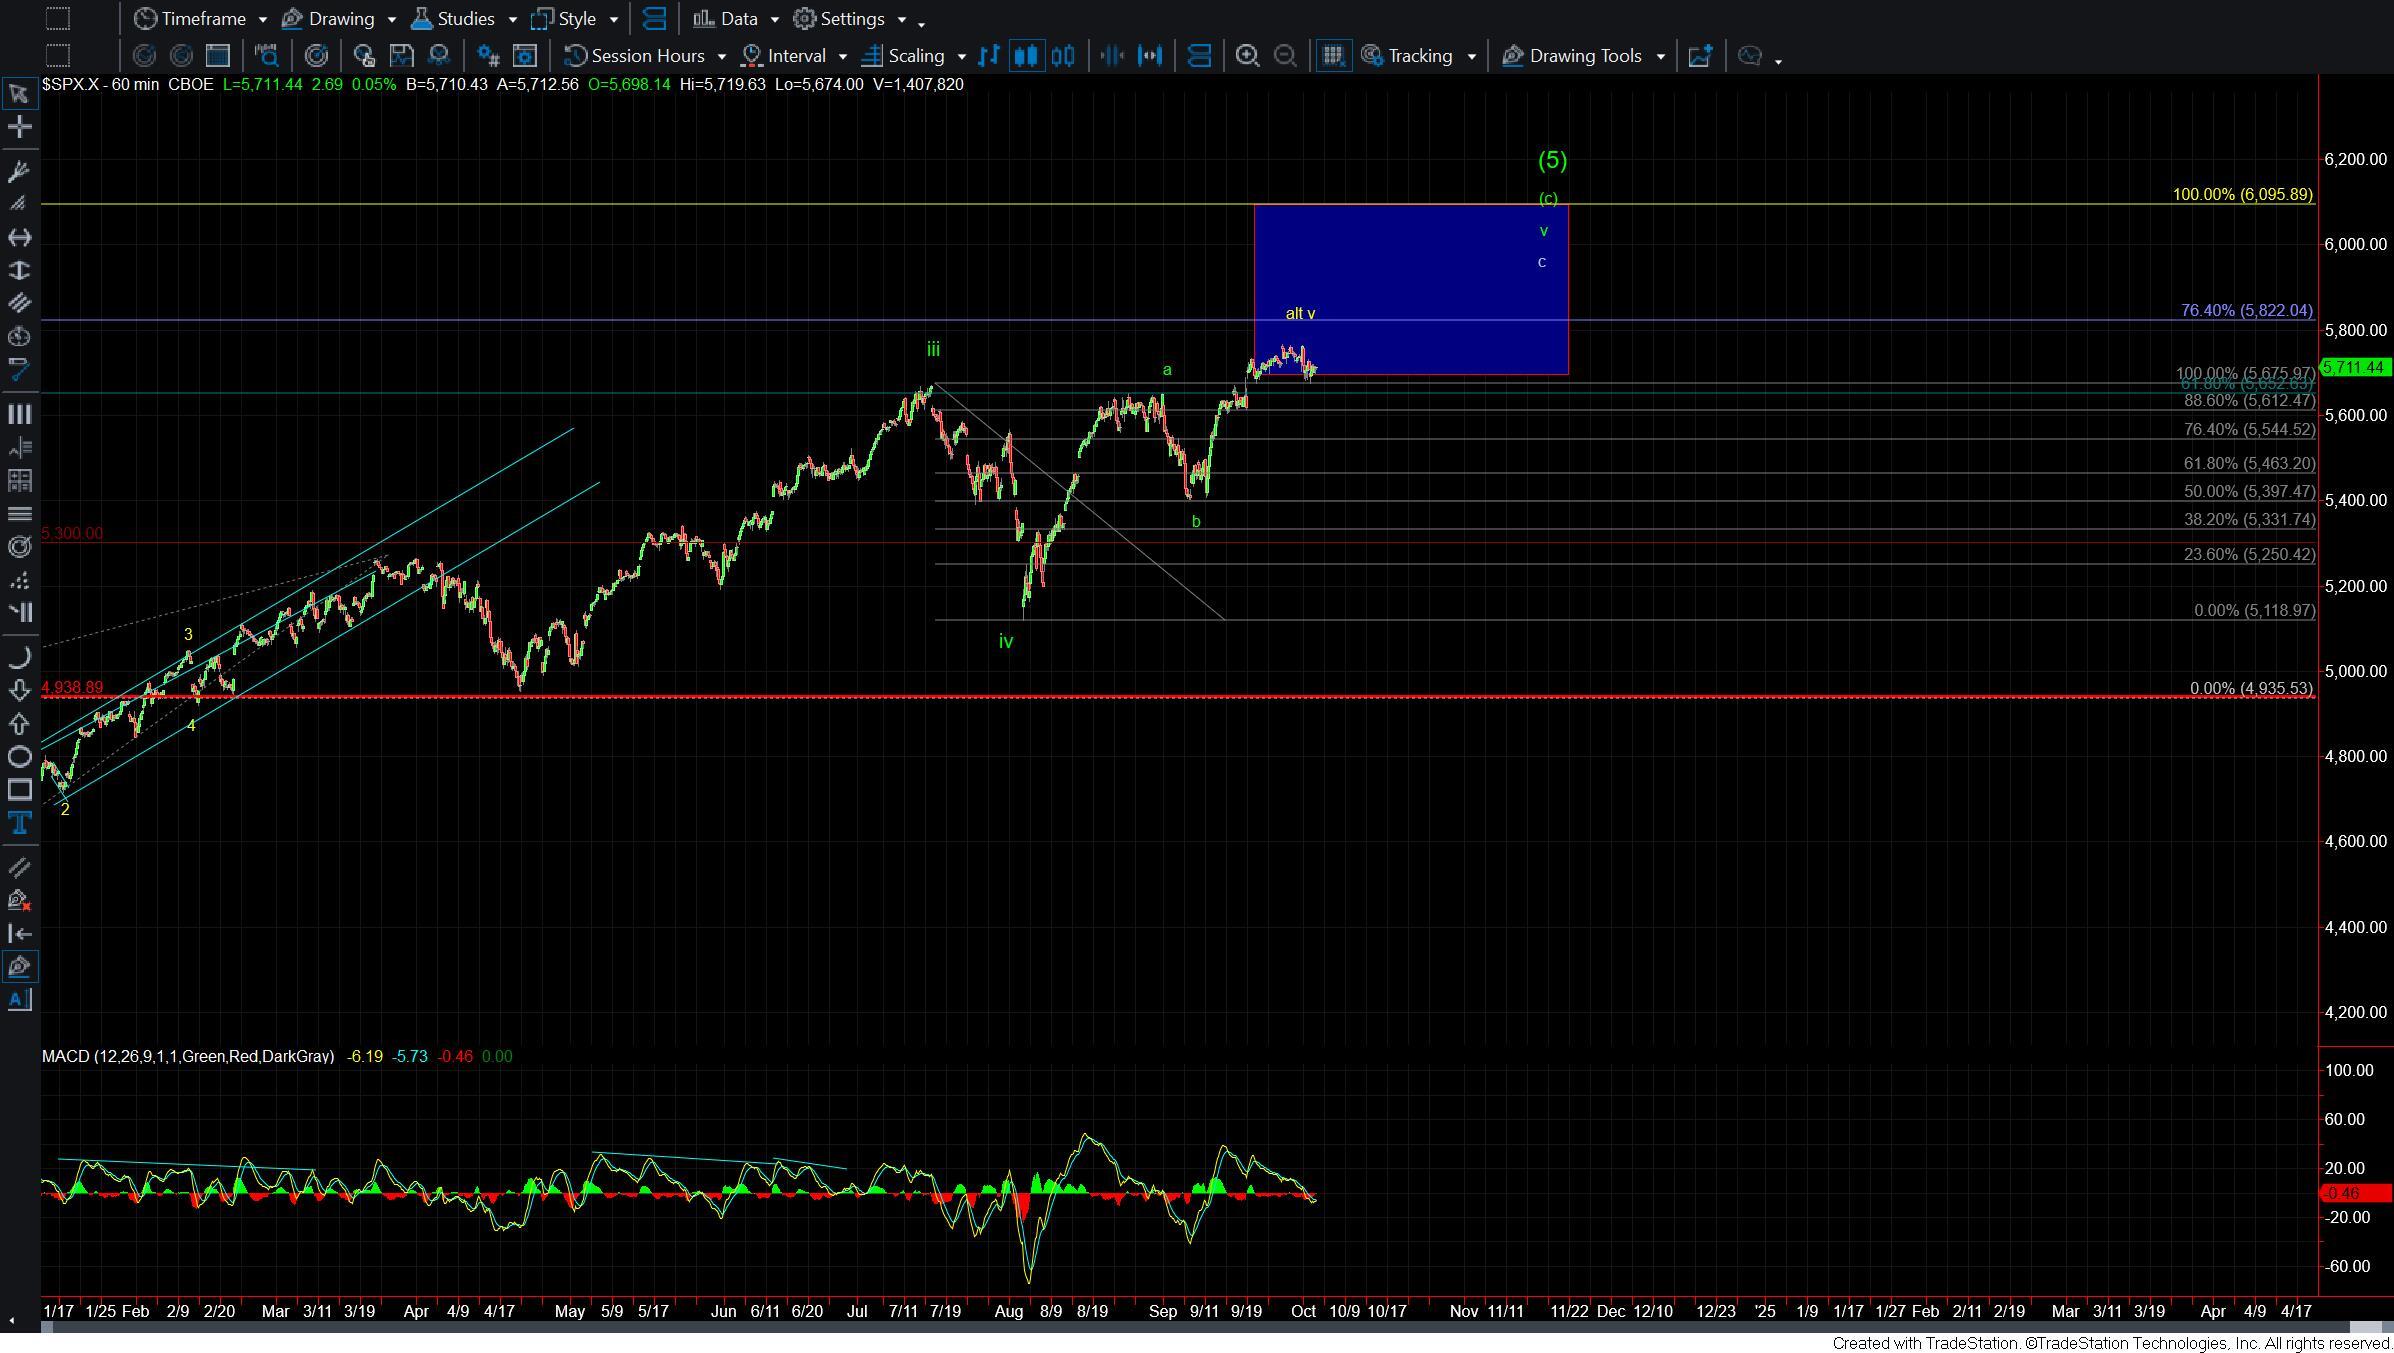Click the Scaling button
This screenshot has width=2394, height=1353.
pos(915,56)
